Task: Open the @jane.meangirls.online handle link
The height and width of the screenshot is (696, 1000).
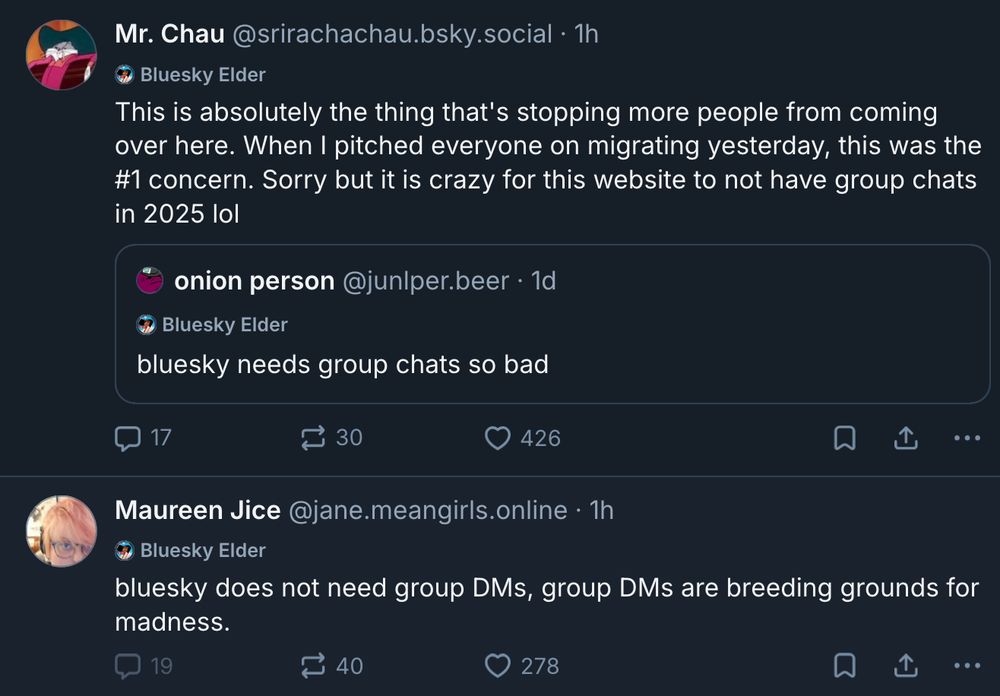Action: 427,510
